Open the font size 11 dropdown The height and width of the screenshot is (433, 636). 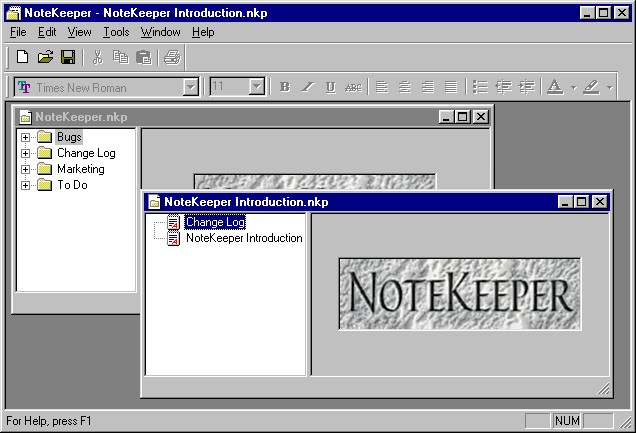click(x=256, y=87)
